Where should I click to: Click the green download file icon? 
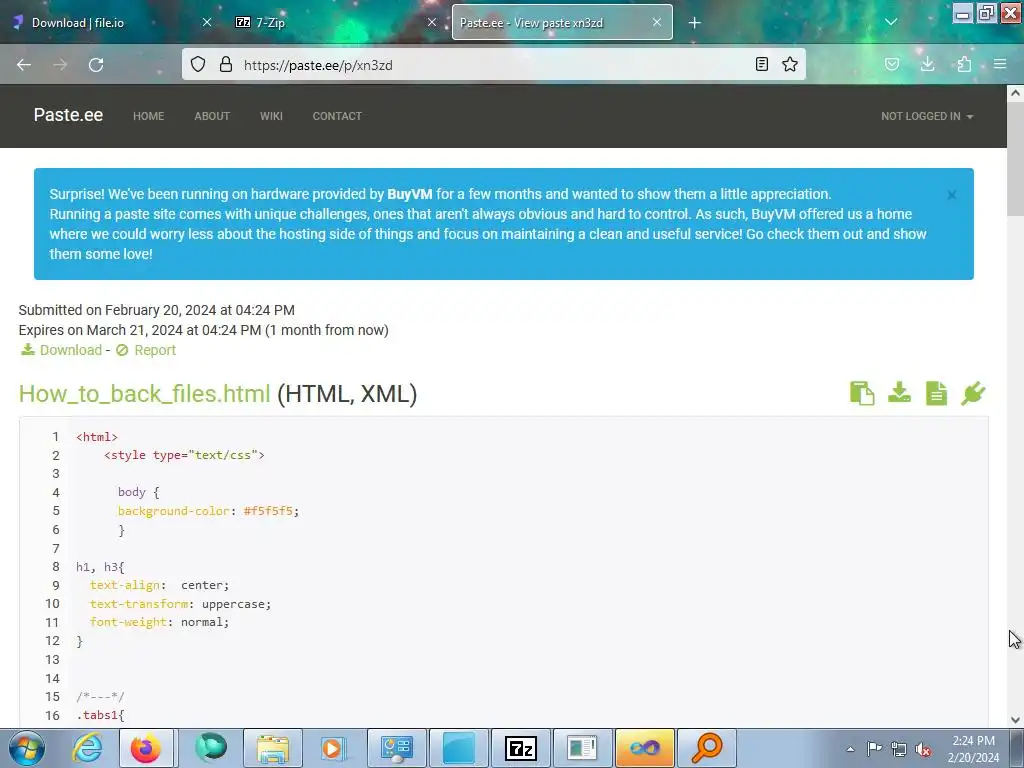[x=899, y=393]
